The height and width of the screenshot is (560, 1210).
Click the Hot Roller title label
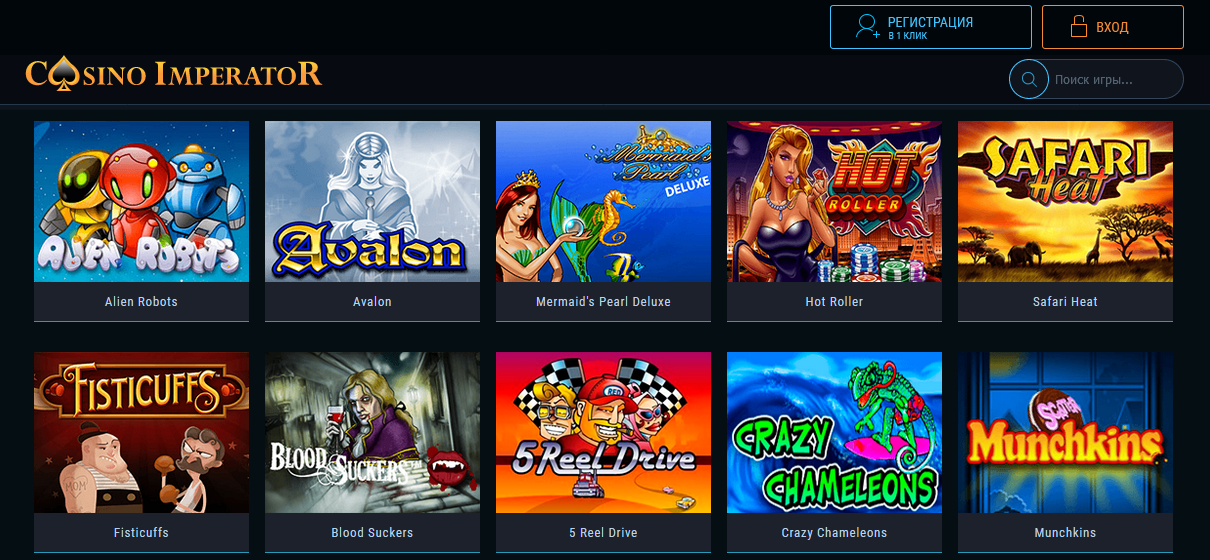[834, 302]
